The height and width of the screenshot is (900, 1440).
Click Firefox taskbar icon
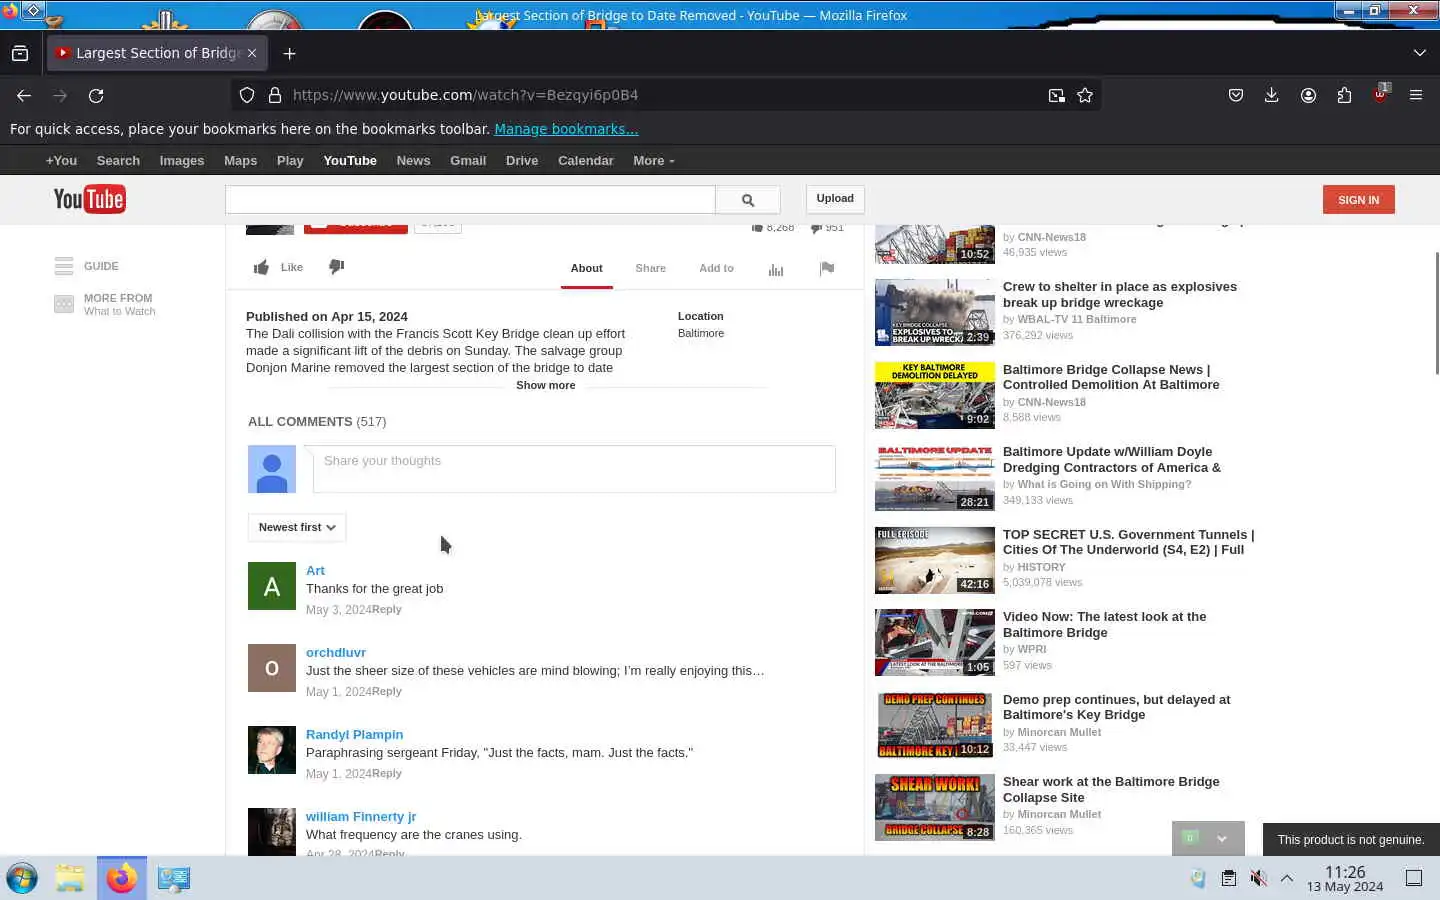pos(122,878)
